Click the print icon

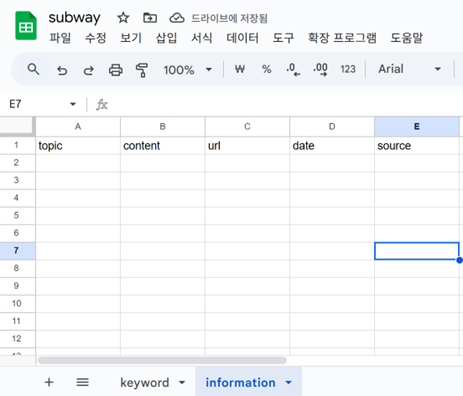pos(116,70)
